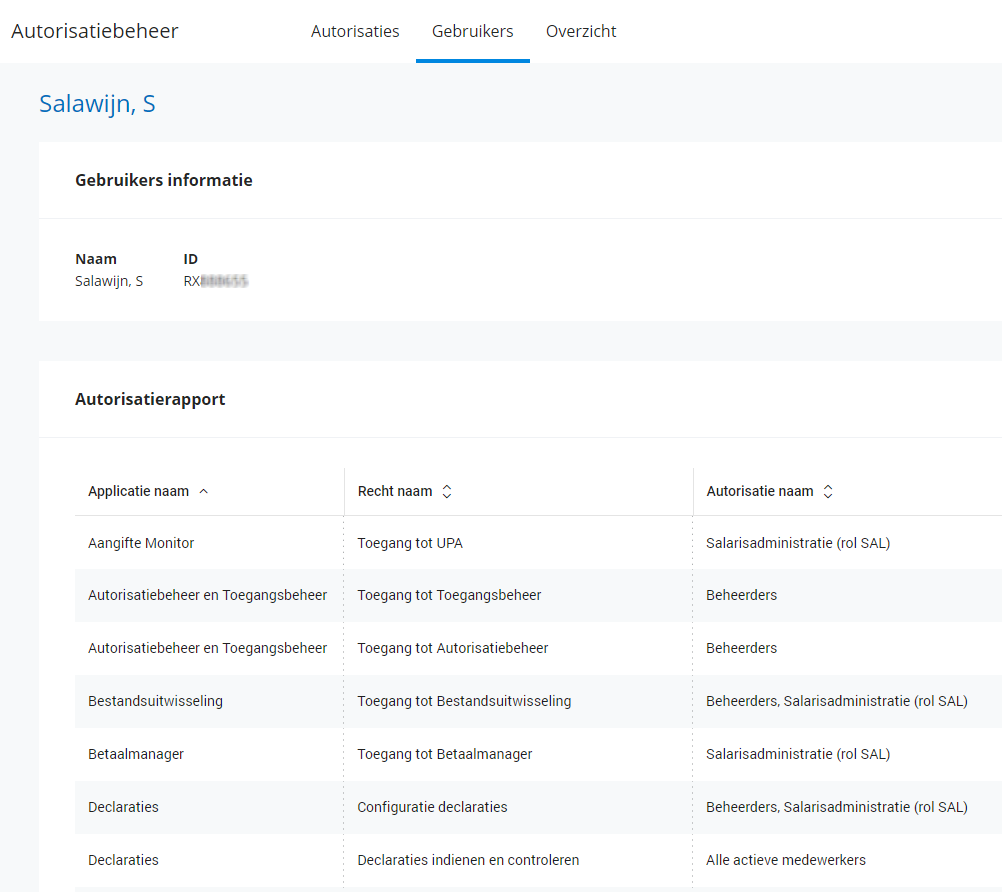
Task: Click the Autorisatie naam column header
Action: click(x=760, y=492)
